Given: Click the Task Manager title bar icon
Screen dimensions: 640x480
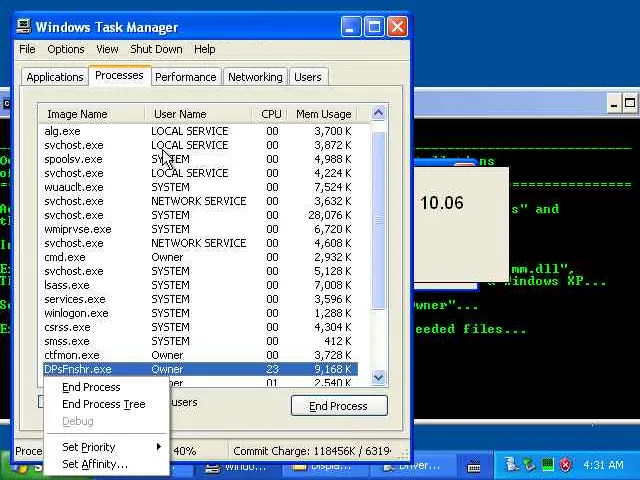Looking at the screenshot, I should tap(24, 26).
